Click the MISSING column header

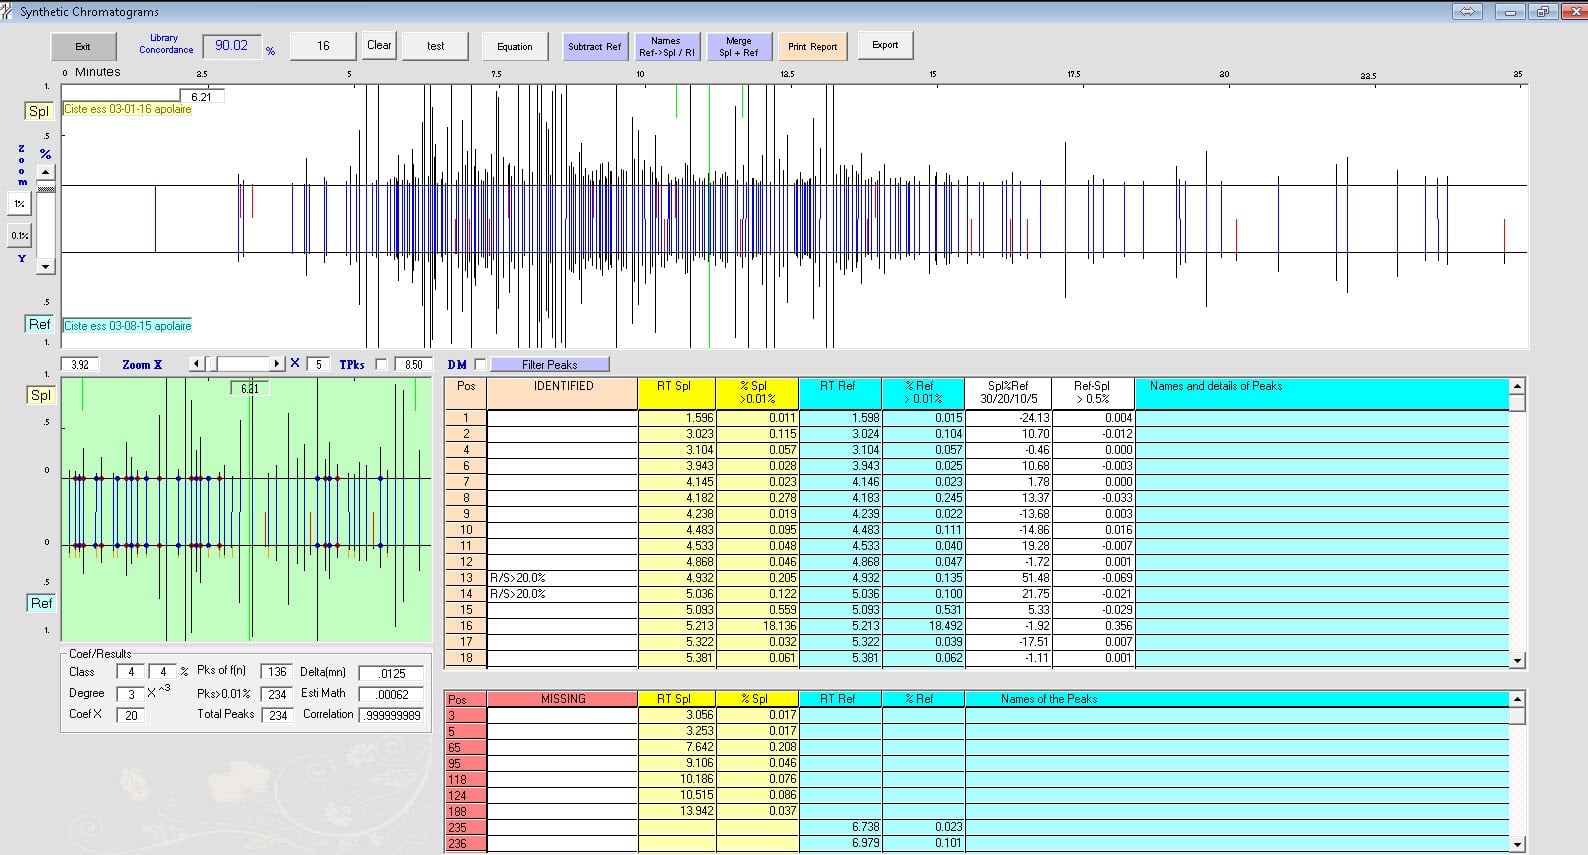(562, 699)
